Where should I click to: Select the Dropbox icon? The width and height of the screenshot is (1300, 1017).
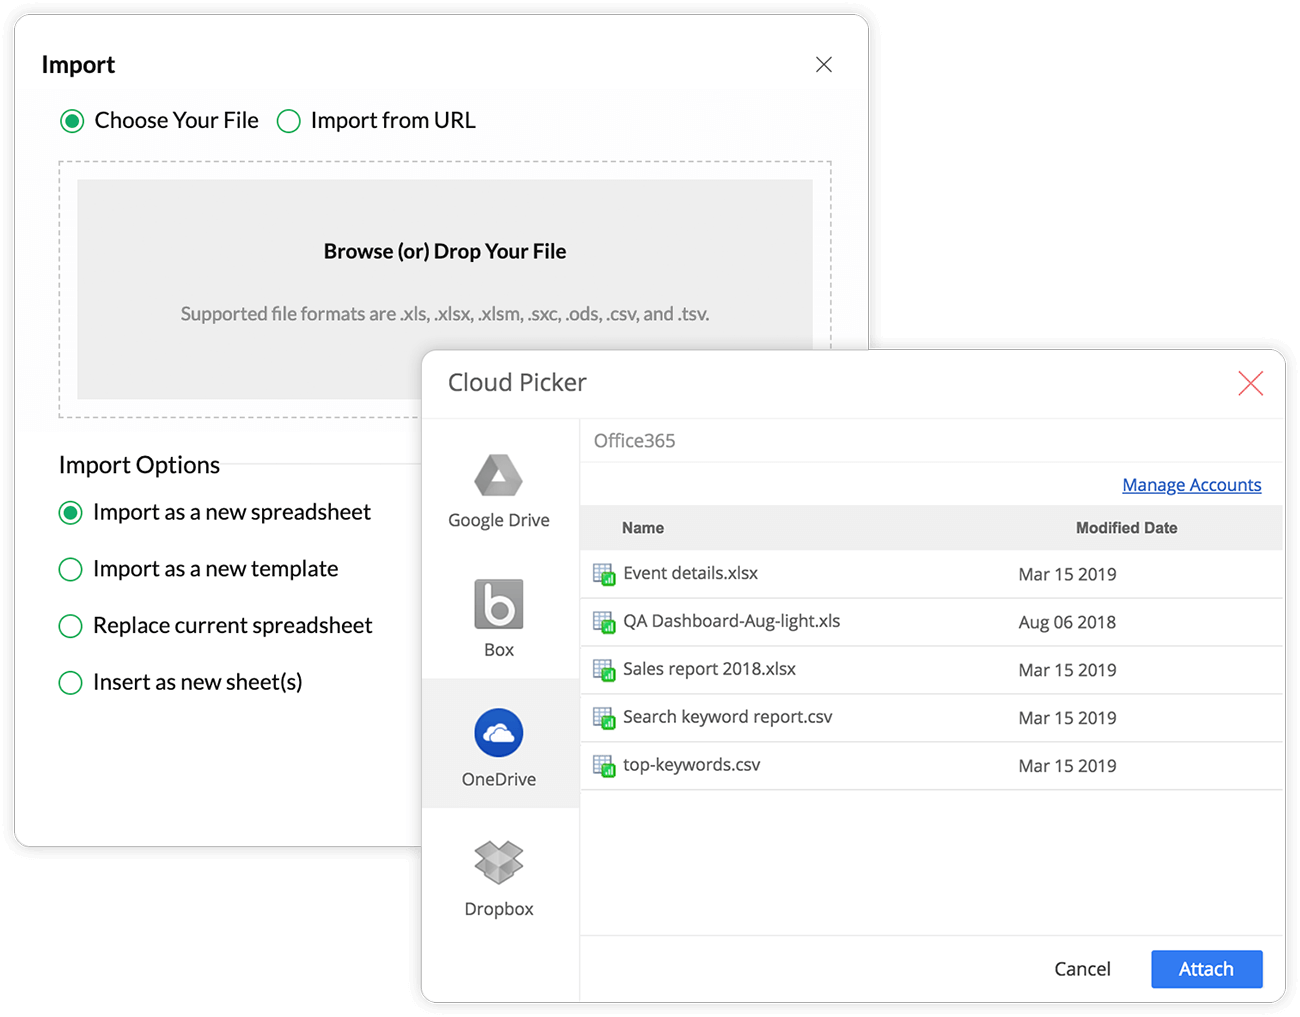pyautogui.click(x=498, y=862)
